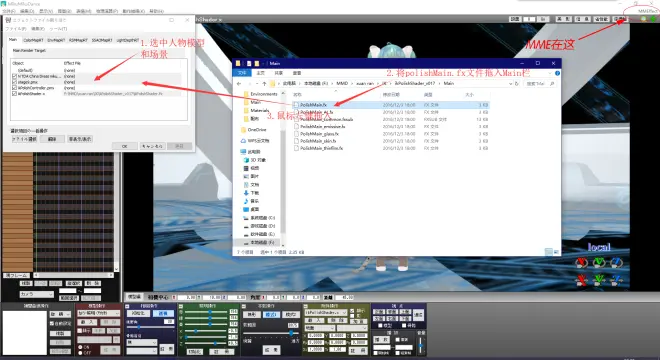Image resolution: width=660 pixels, height=360 pixels.
Task: Switch to ColorMapRT tab in effect dialog
Action: [x=33, y=40]
